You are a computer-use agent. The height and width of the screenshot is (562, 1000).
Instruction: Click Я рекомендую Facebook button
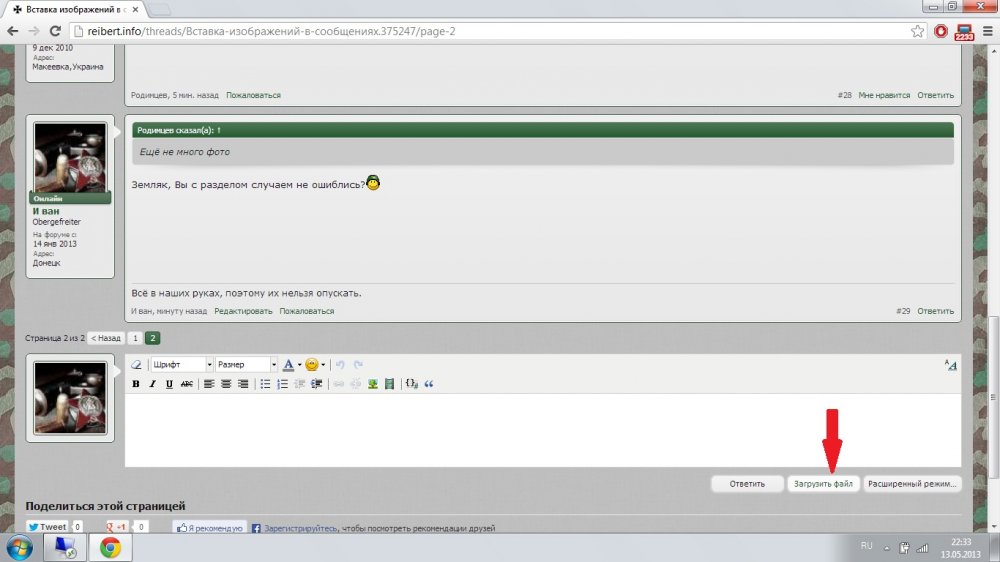click(x=210, y=528)
